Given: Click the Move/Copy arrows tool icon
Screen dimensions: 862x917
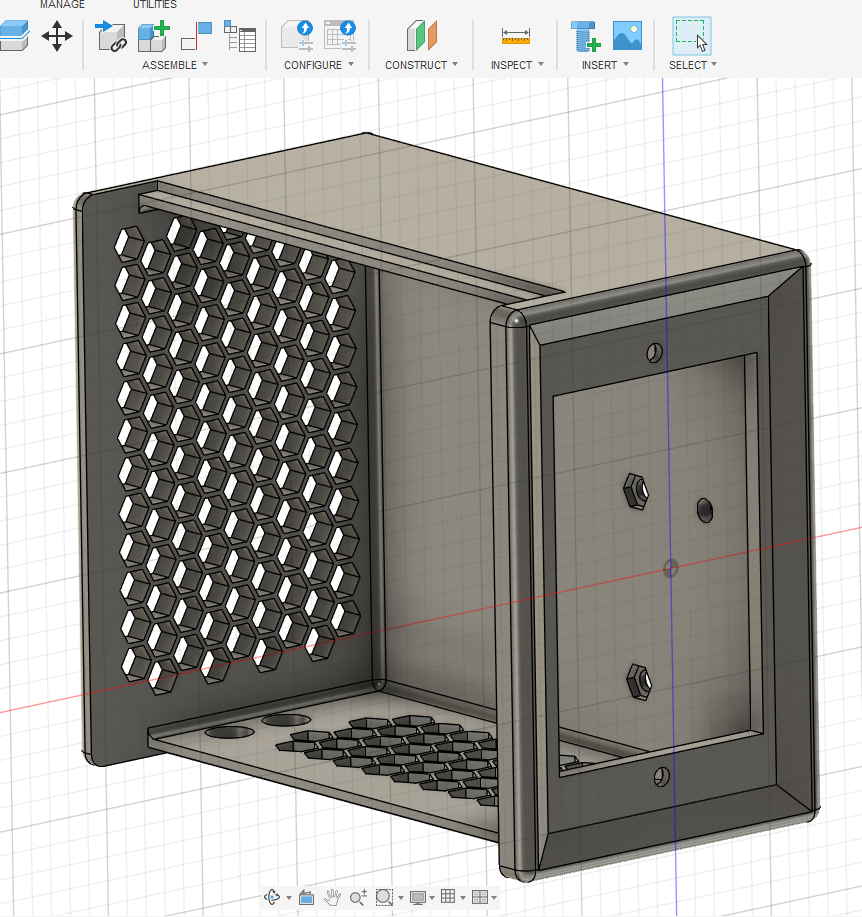Looking at the screenshot, I should tap(57, 37).
